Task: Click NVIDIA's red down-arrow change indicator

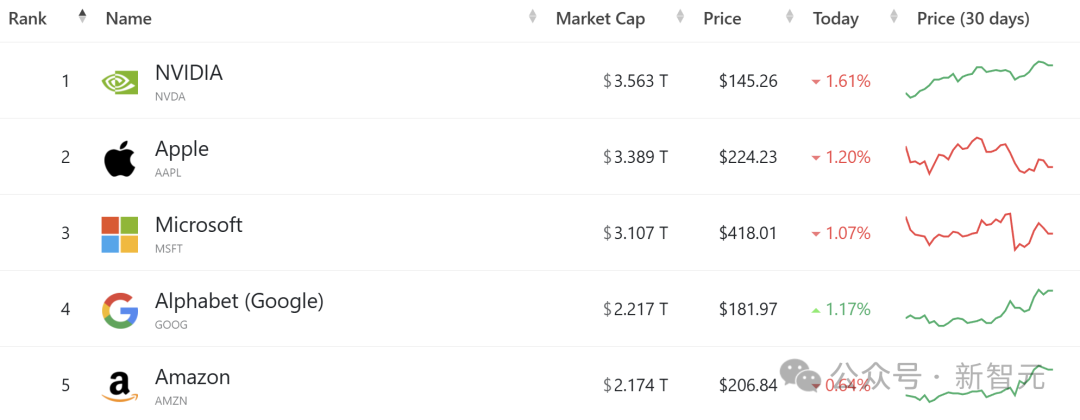Action: pyautogui.click(x=816, y=82)
